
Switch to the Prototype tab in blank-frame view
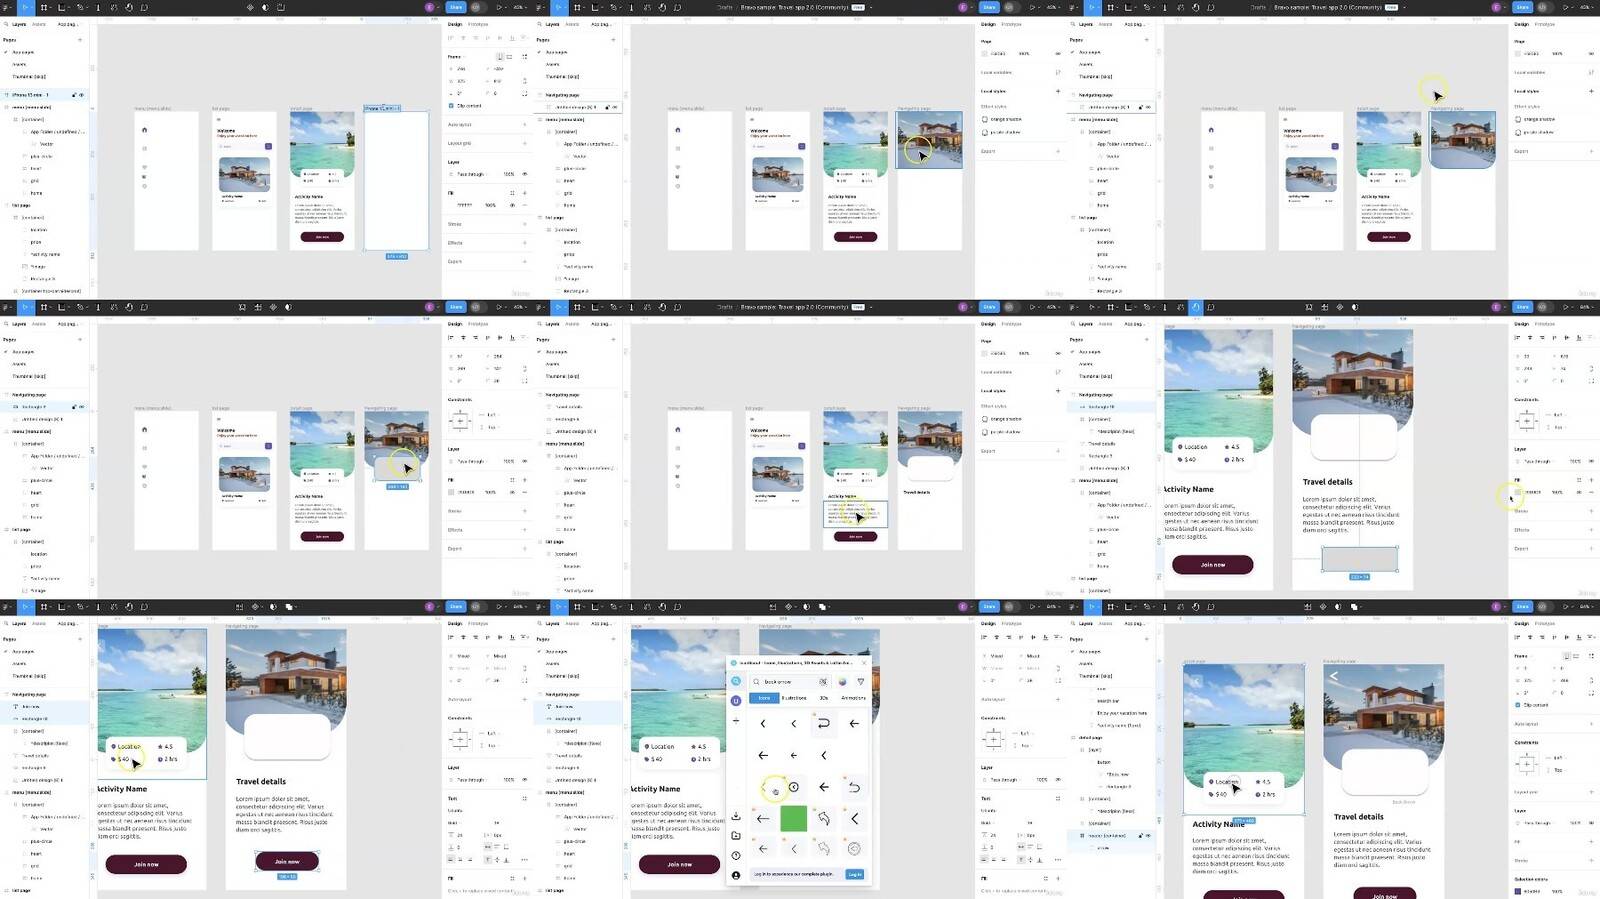(x=479, y=24)
